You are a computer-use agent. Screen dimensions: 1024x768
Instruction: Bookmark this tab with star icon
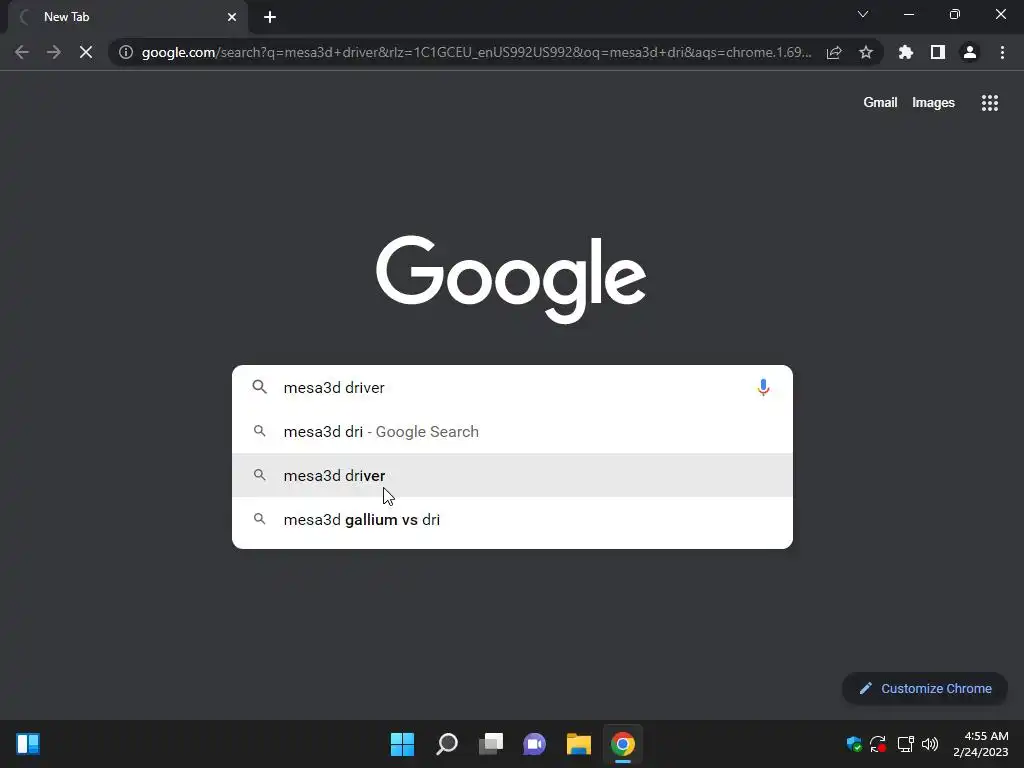point(866,52)
